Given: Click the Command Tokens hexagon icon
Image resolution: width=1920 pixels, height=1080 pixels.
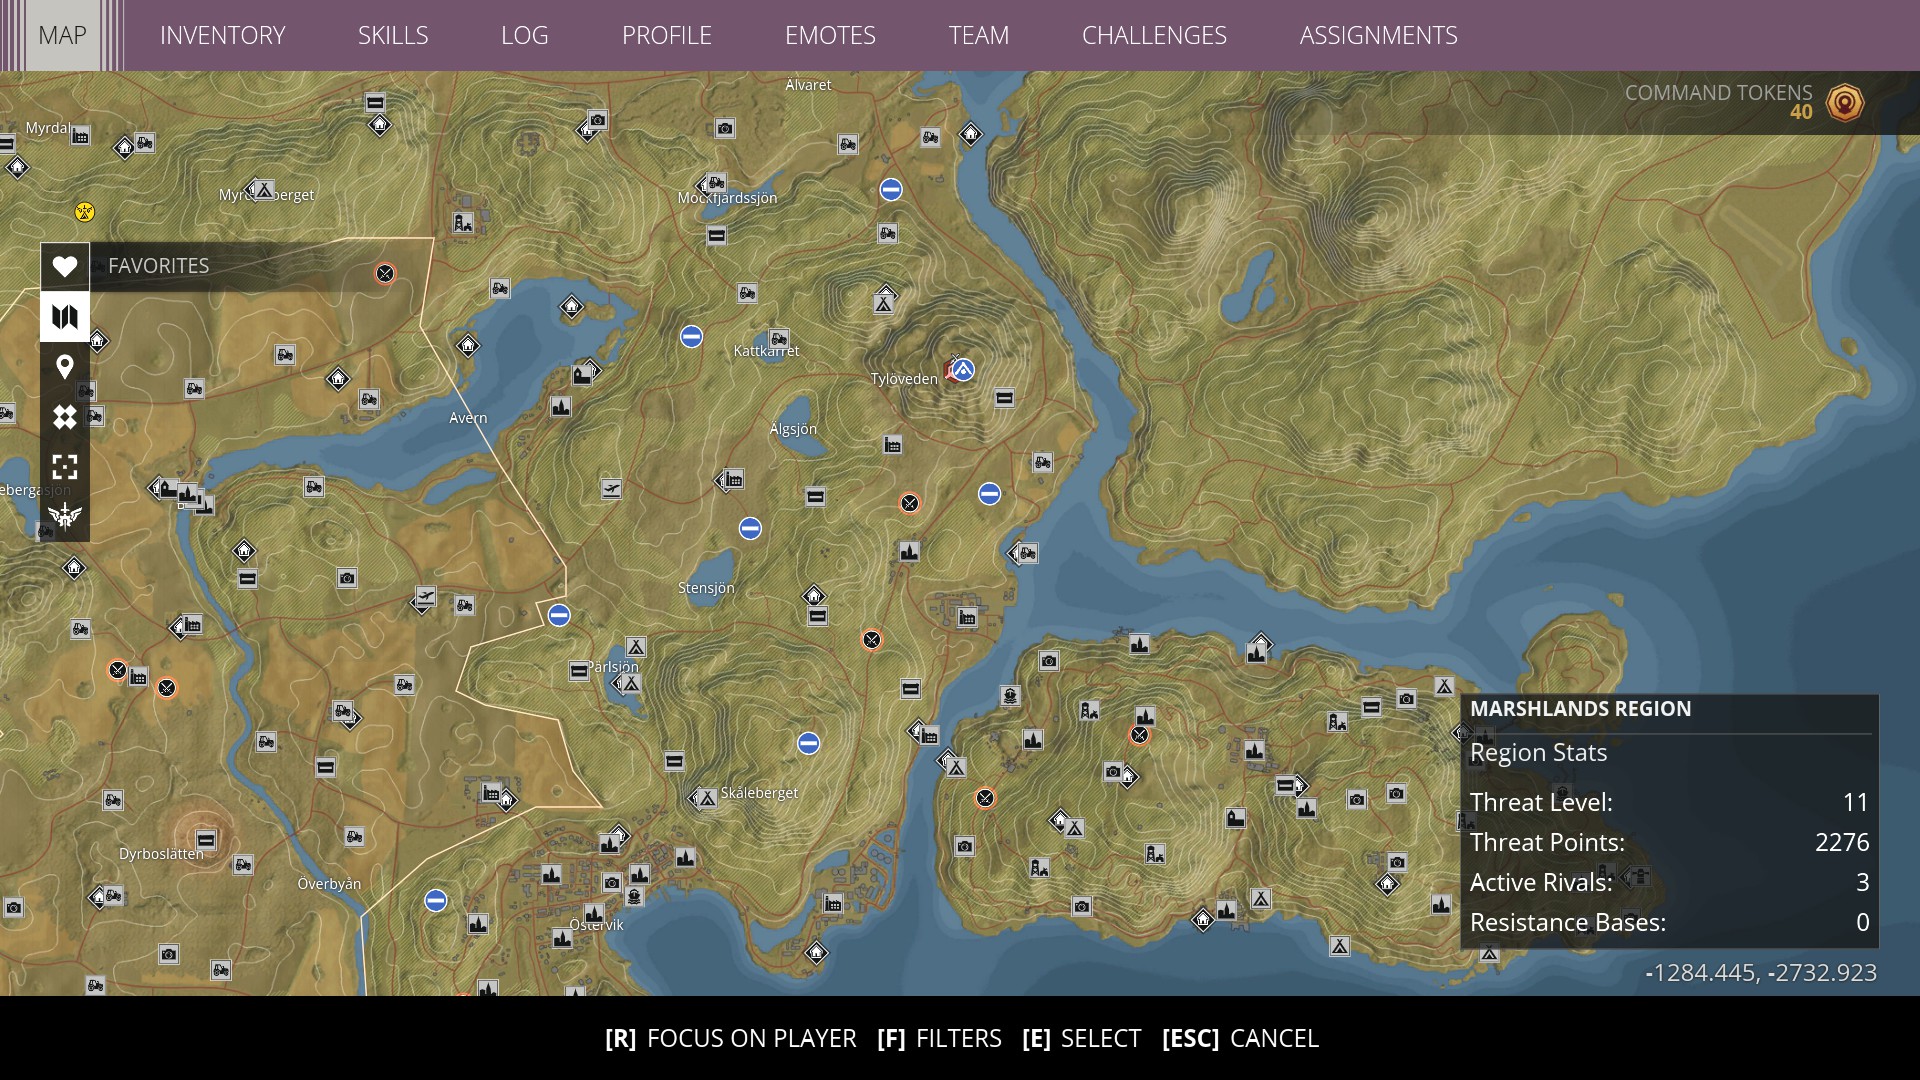Looking at the screenshot, I should coord(1844,102).
